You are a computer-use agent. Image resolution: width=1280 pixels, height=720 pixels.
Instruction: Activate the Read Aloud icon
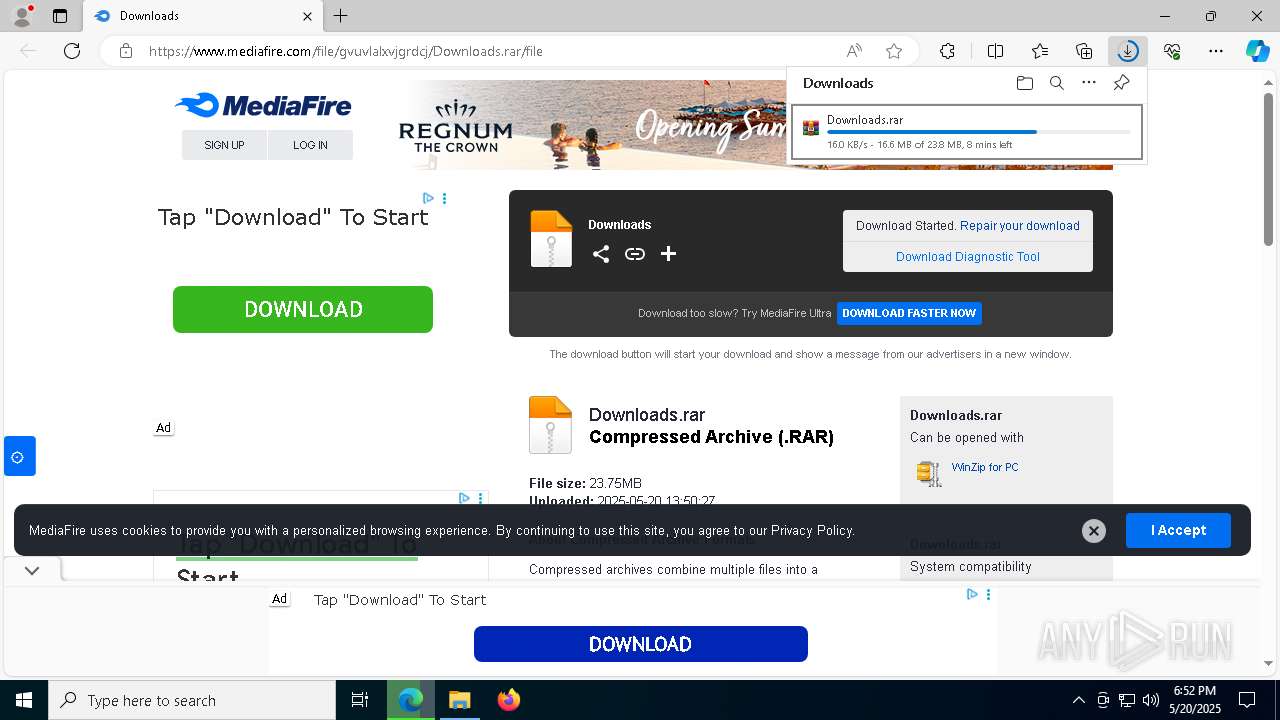(x=854, y=51)
